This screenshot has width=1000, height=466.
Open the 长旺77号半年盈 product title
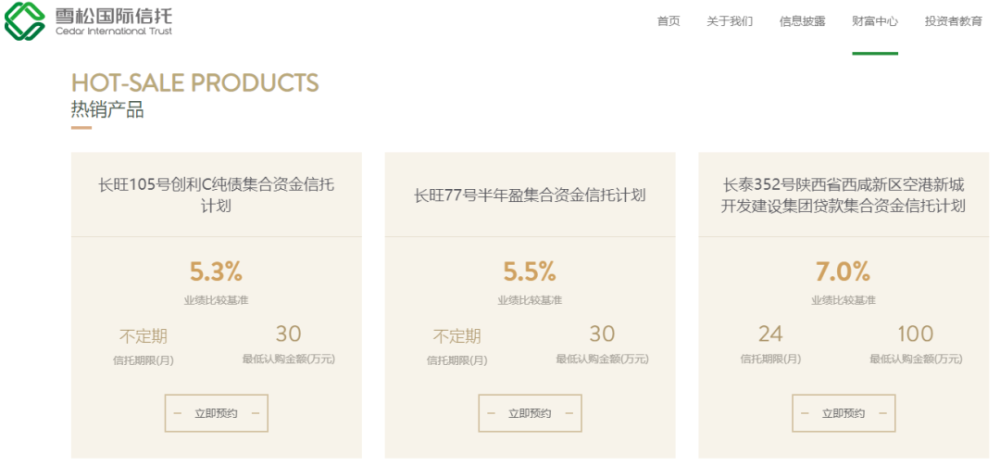tap(530, 195)
